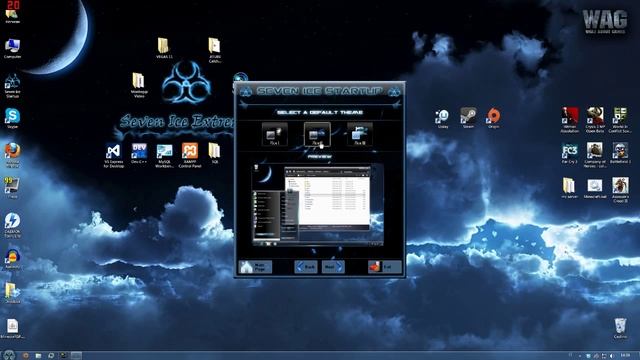640x360 pixels.
Task: Open the headphones app desktop shortcut
Action: [x=12, y=259]
